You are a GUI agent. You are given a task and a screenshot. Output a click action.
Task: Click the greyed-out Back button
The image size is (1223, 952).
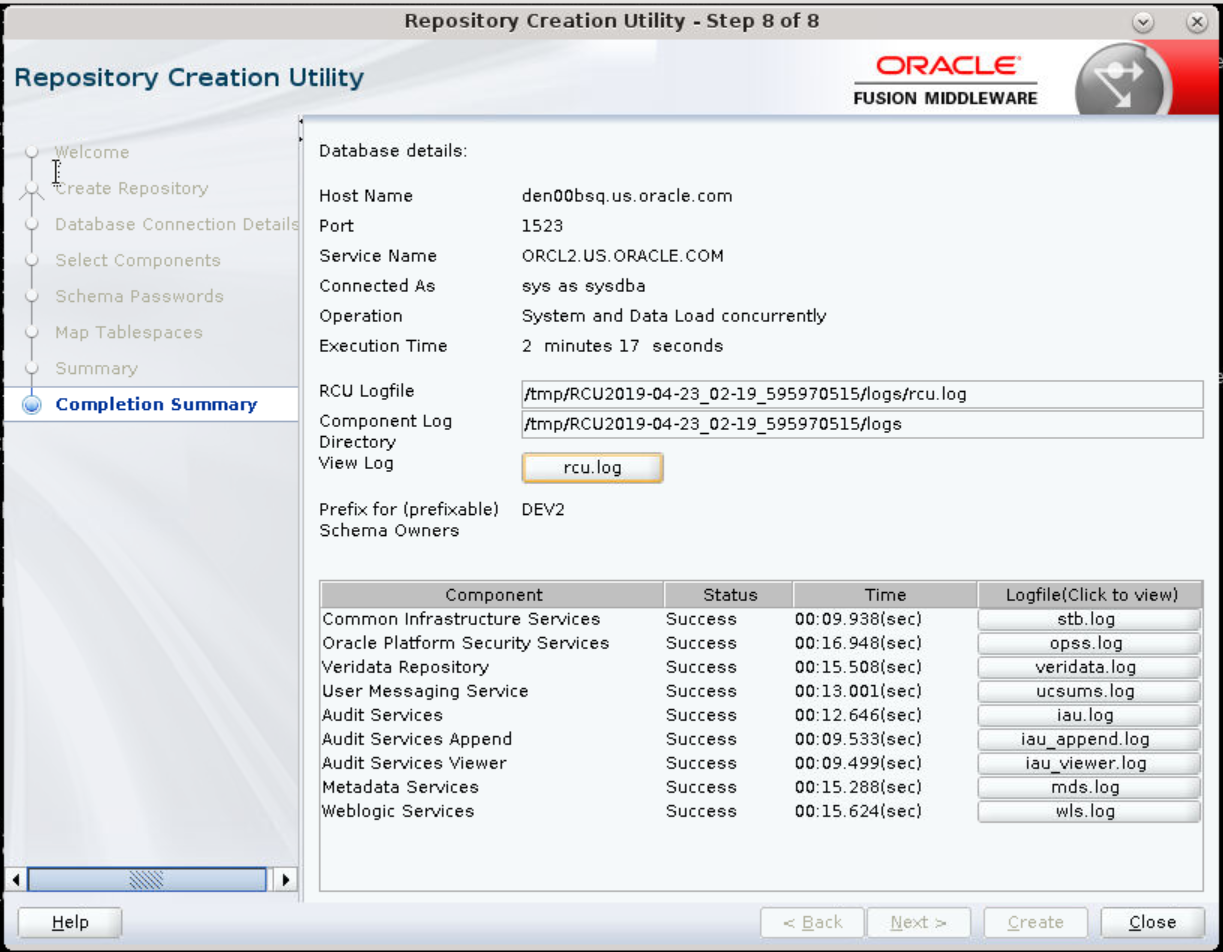click(812, 922)
